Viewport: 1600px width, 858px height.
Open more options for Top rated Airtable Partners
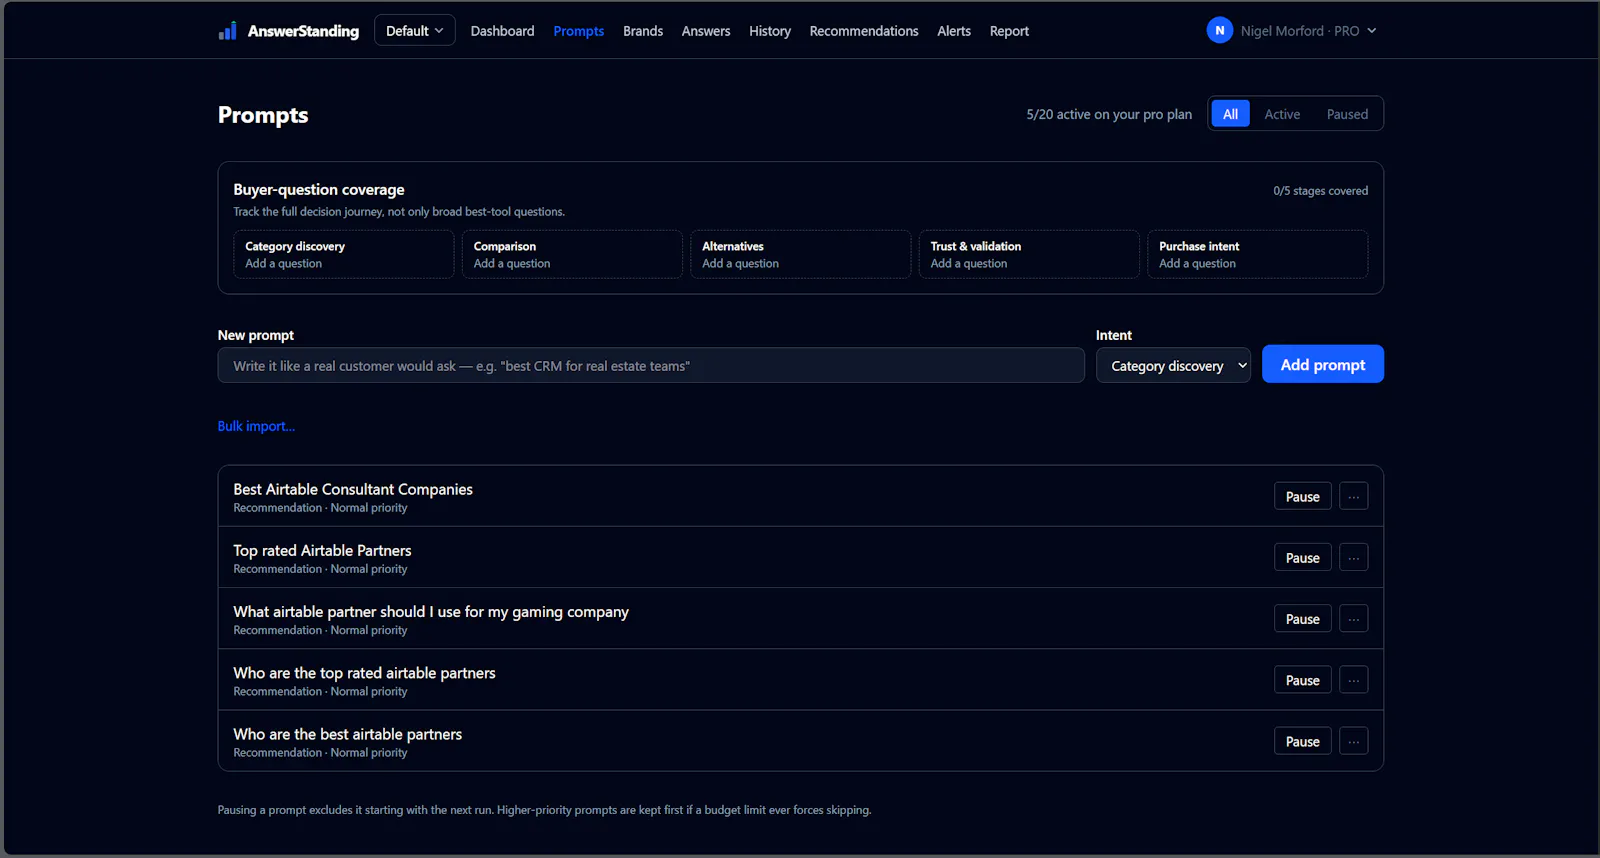(1353, 557)
